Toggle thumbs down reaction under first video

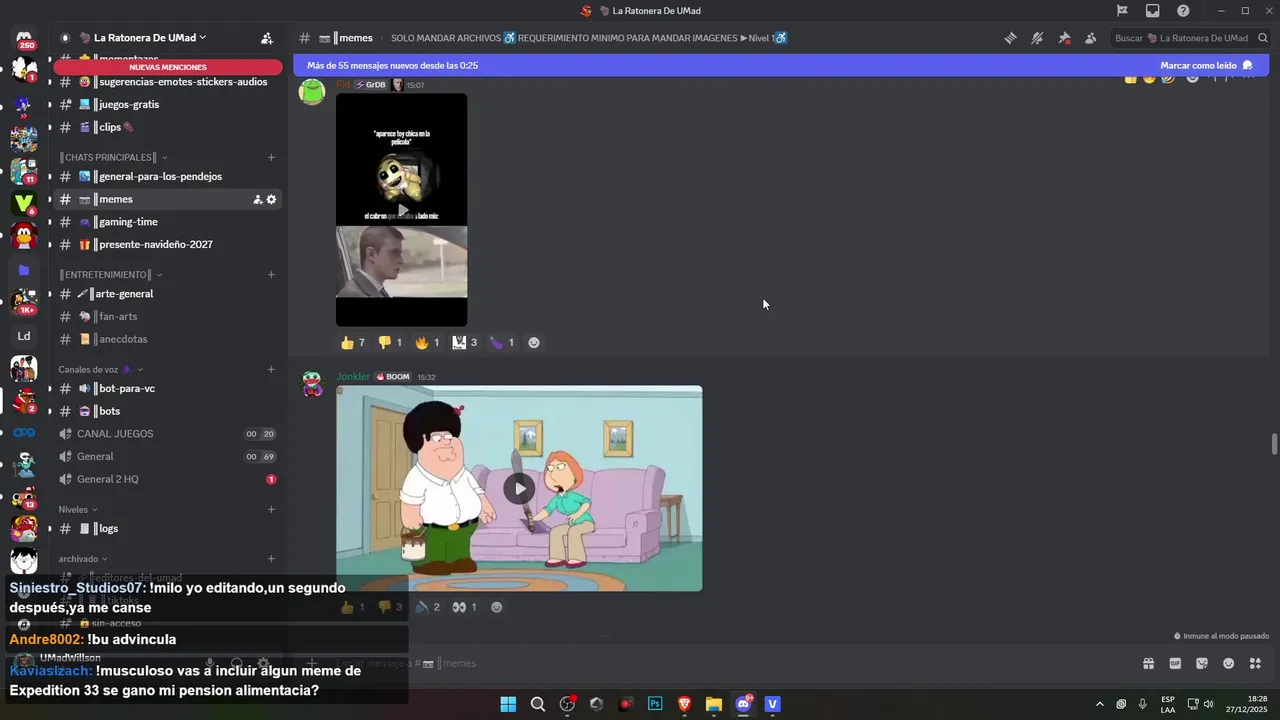pos(390,342)
